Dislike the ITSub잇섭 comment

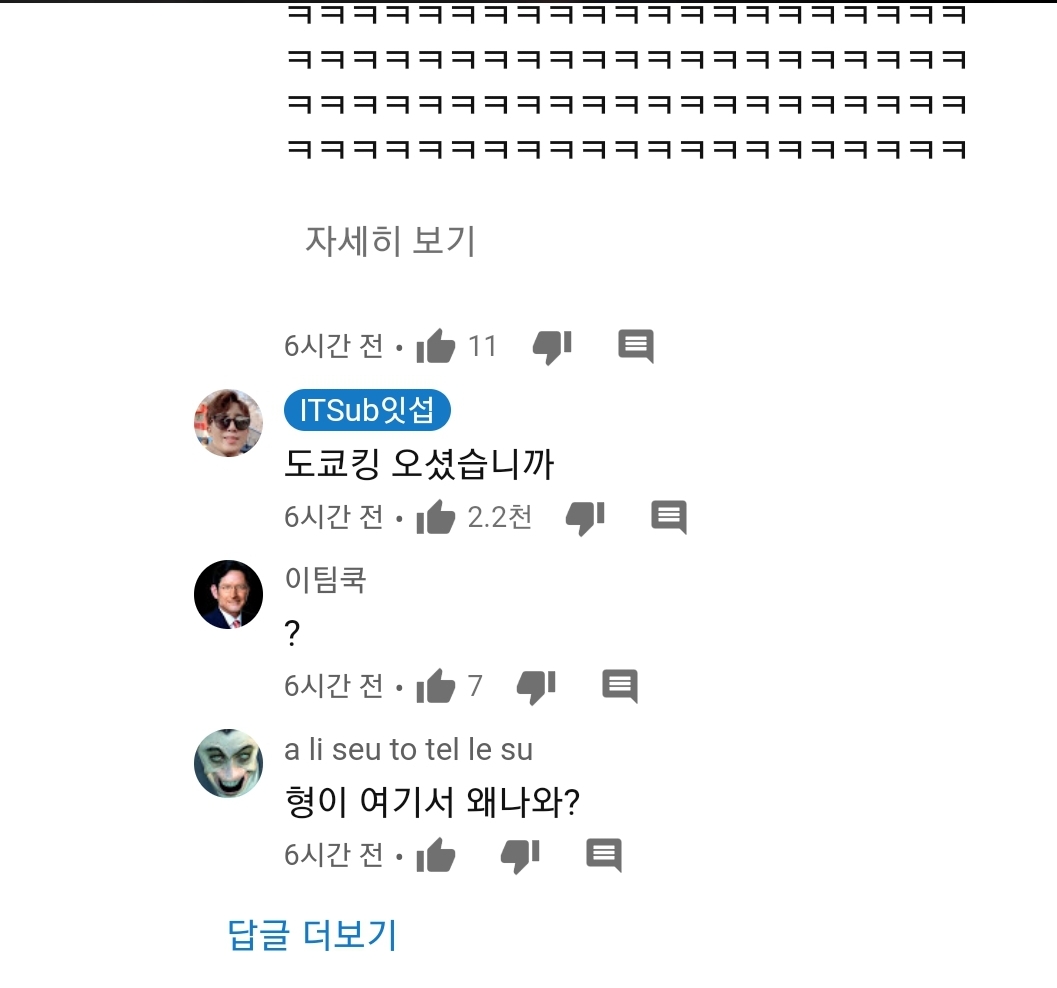coord(585,517)
